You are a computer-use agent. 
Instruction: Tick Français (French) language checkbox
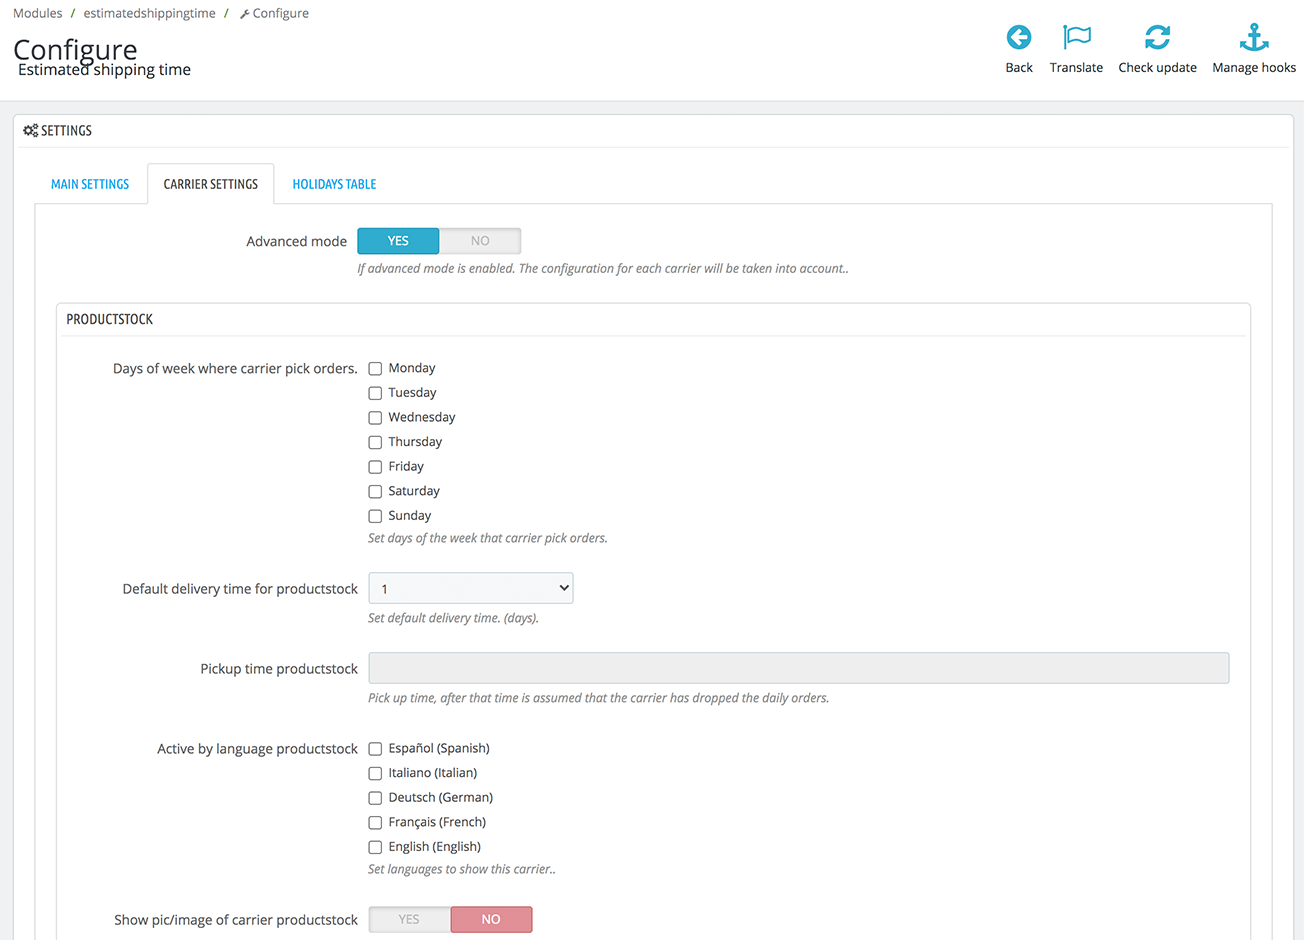pos(375,823)
